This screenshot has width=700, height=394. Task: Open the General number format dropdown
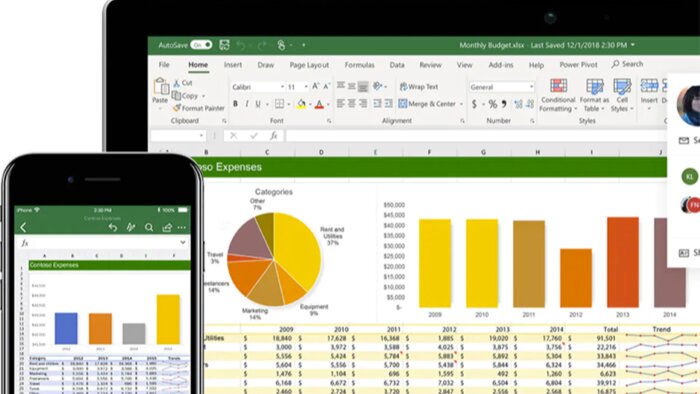(x=531, y=87)
